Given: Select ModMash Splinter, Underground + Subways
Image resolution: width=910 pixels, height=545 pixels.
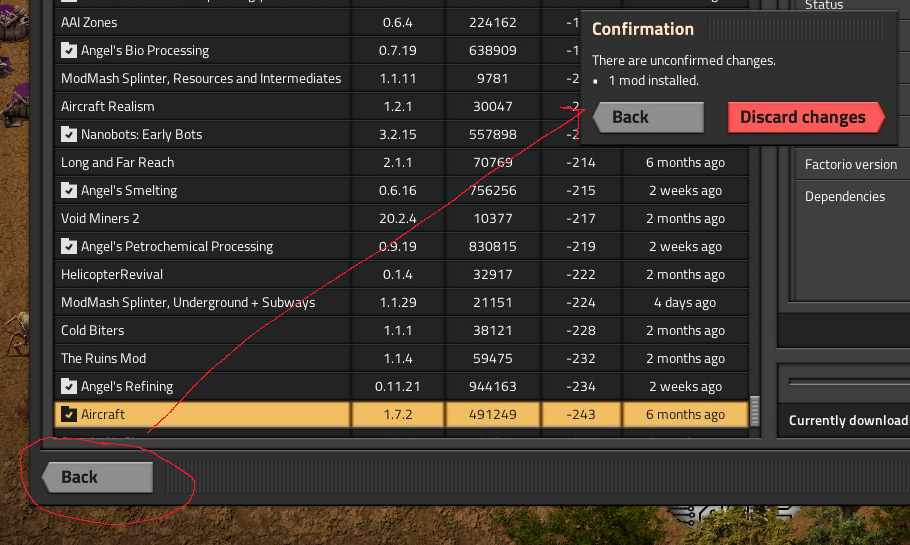Looking at the screenshot, I should (x=200, y=302).
